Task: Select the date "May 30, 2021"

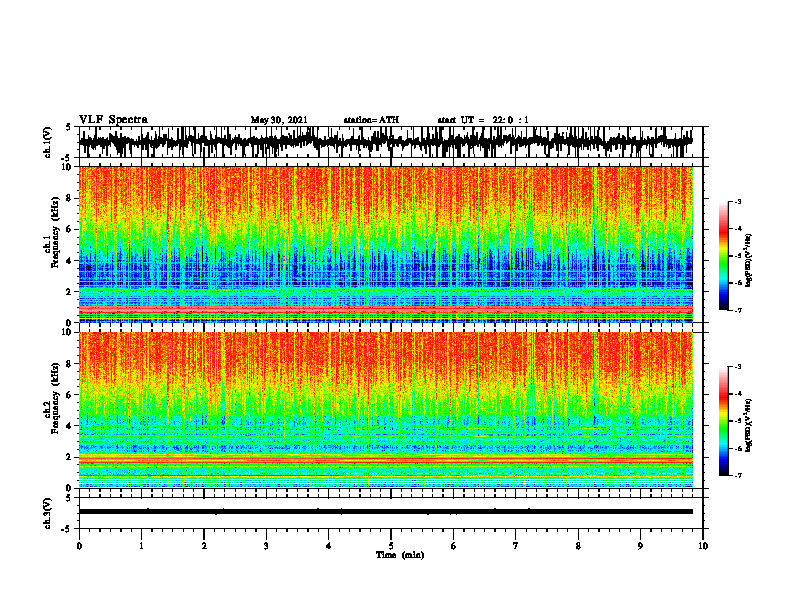Action: (x=279, y=120)
